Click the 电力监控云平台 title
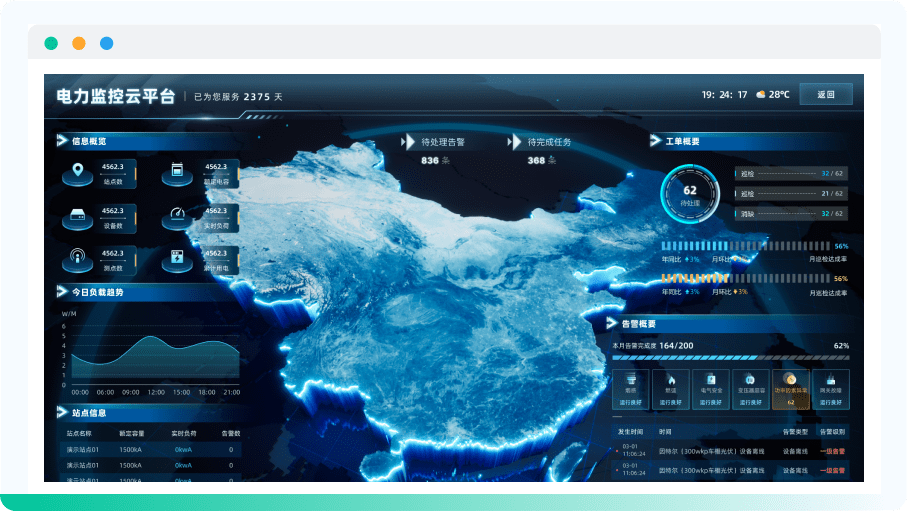The image size is (908, 511). pos(116,96)
